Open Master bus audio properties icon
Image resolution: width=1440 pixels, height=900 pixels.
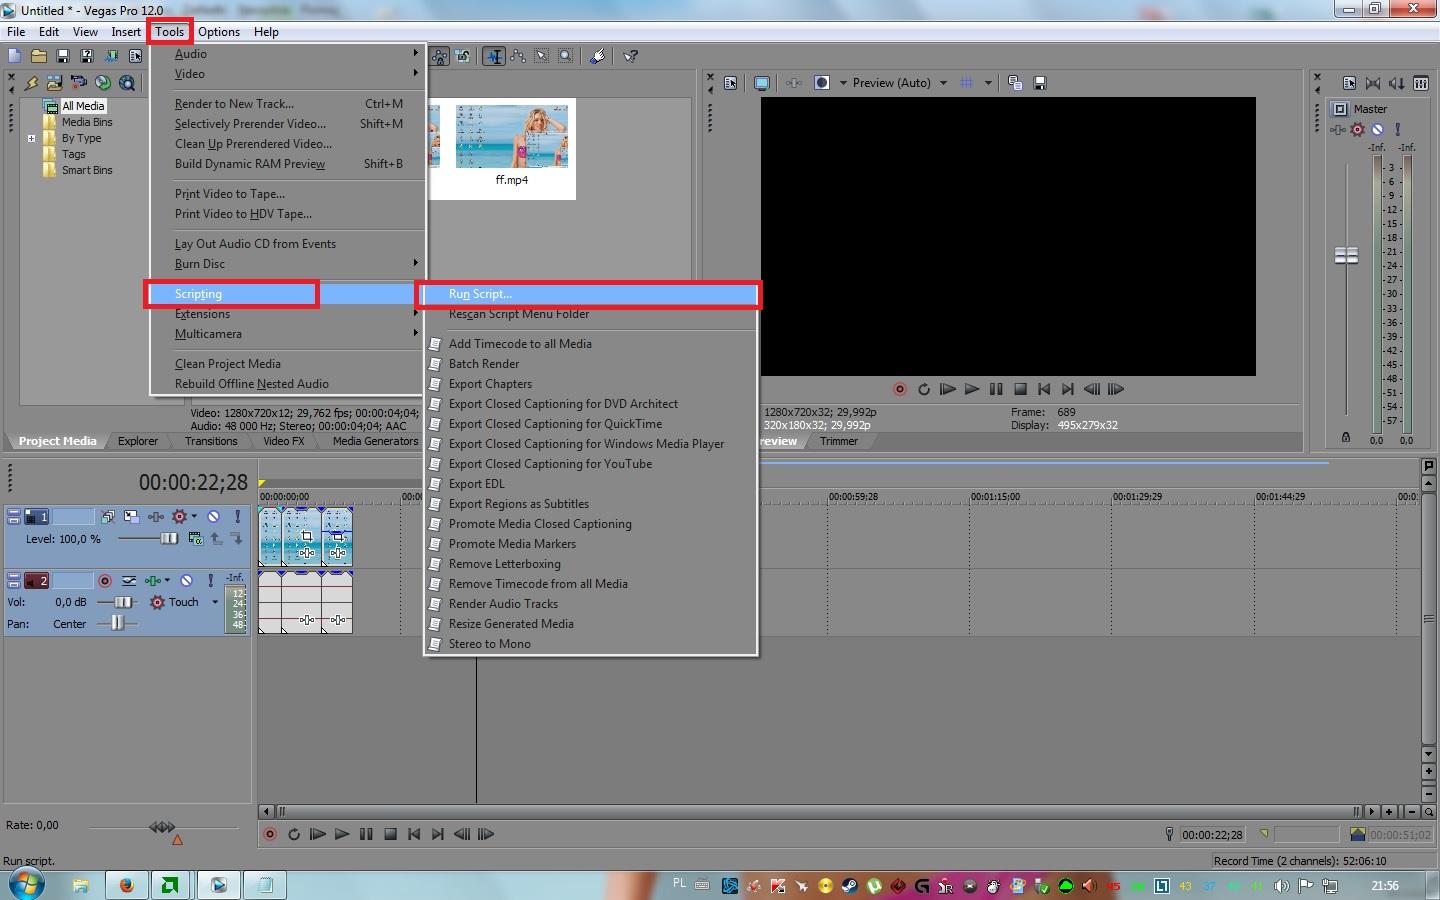point(1349,83)
